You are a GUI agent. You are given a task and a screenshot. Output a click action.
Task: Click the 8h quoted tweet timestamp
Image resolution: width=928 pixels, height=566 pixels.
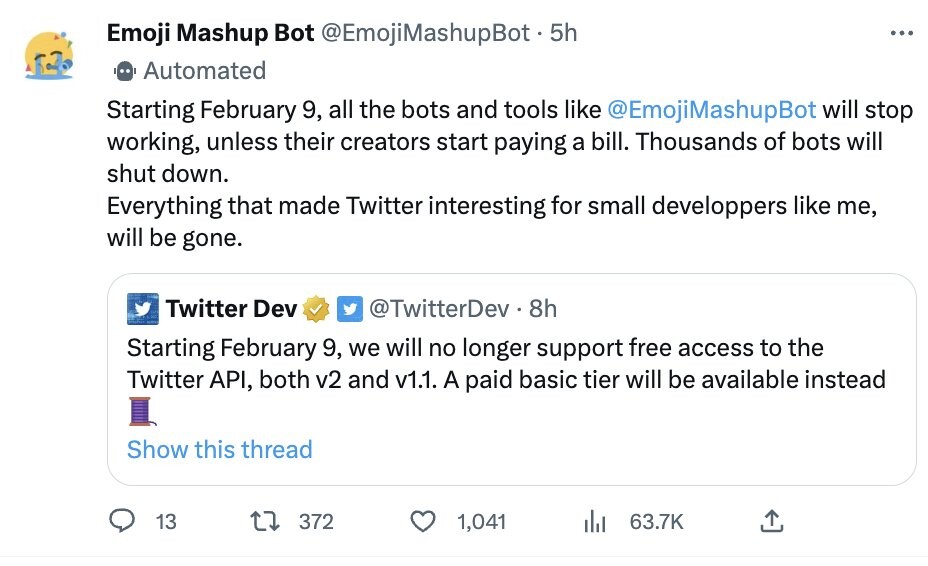tap(543, 309)
